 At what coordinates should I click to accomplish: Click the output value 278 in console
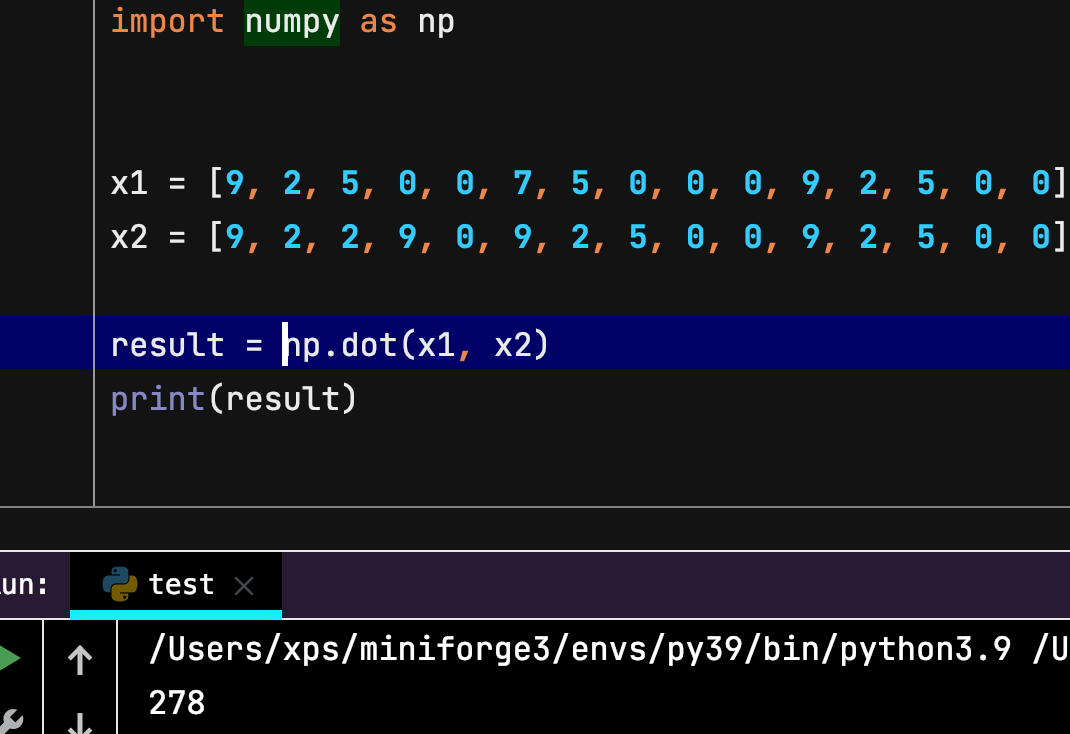pyautogui.click(x=177, y=703)
